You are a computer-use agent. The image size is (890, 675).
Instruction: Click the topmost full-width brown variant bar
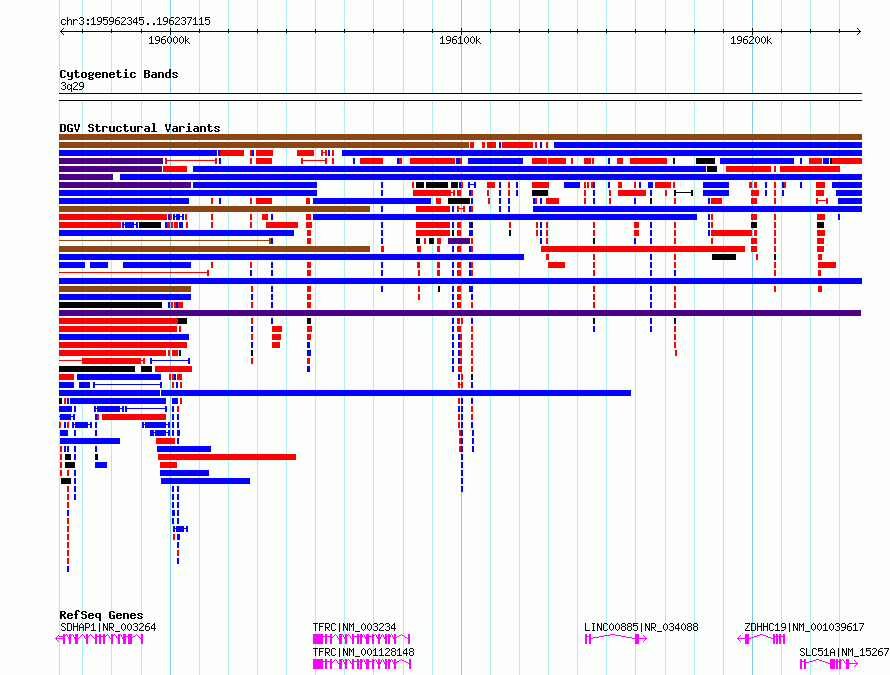[x=460, y=137]
